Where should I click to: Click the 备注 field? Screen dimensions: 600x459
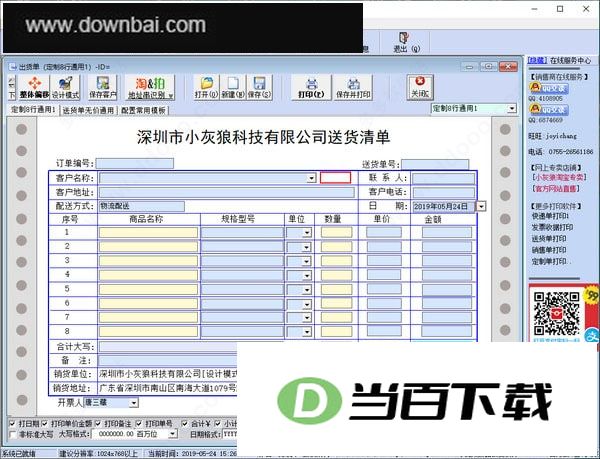(x=168, y=361)
